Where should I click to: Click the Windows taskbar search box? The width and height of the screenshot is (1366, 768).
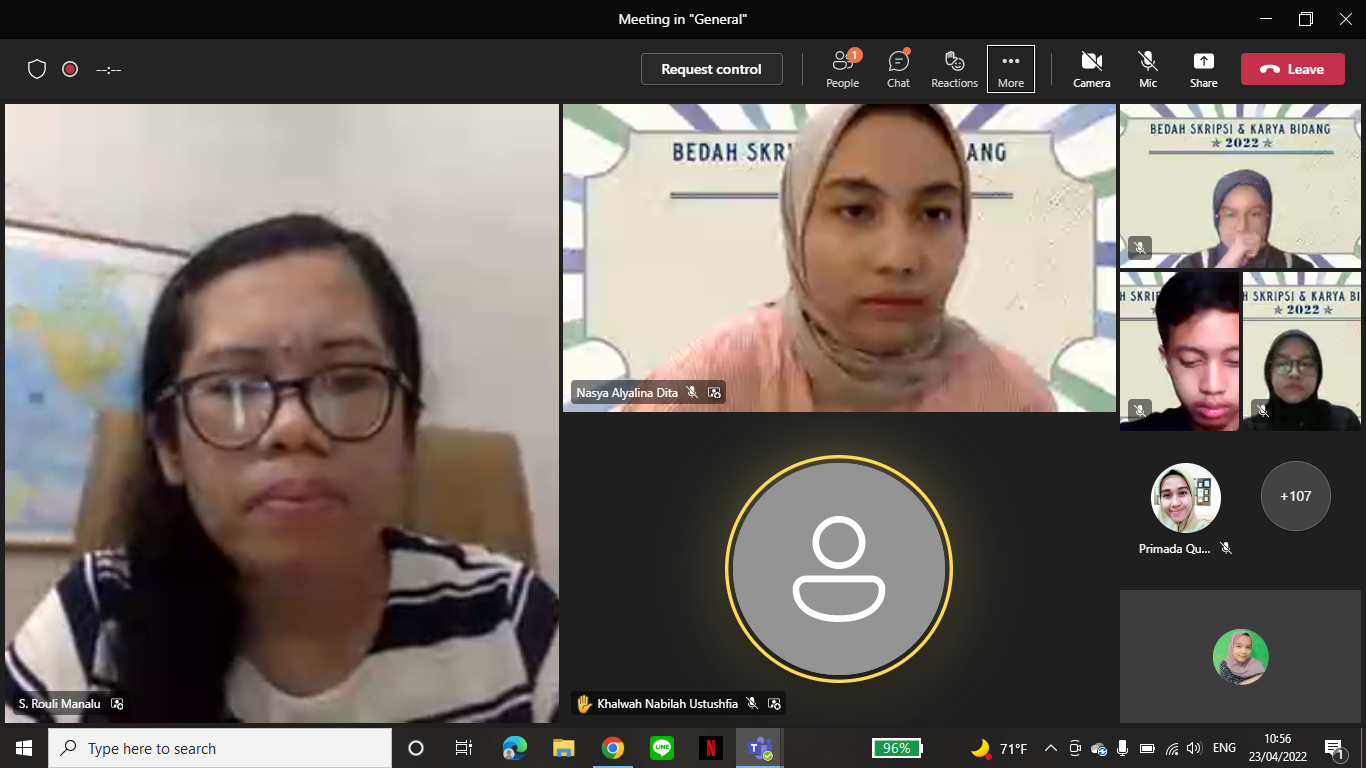coord(220,748)
